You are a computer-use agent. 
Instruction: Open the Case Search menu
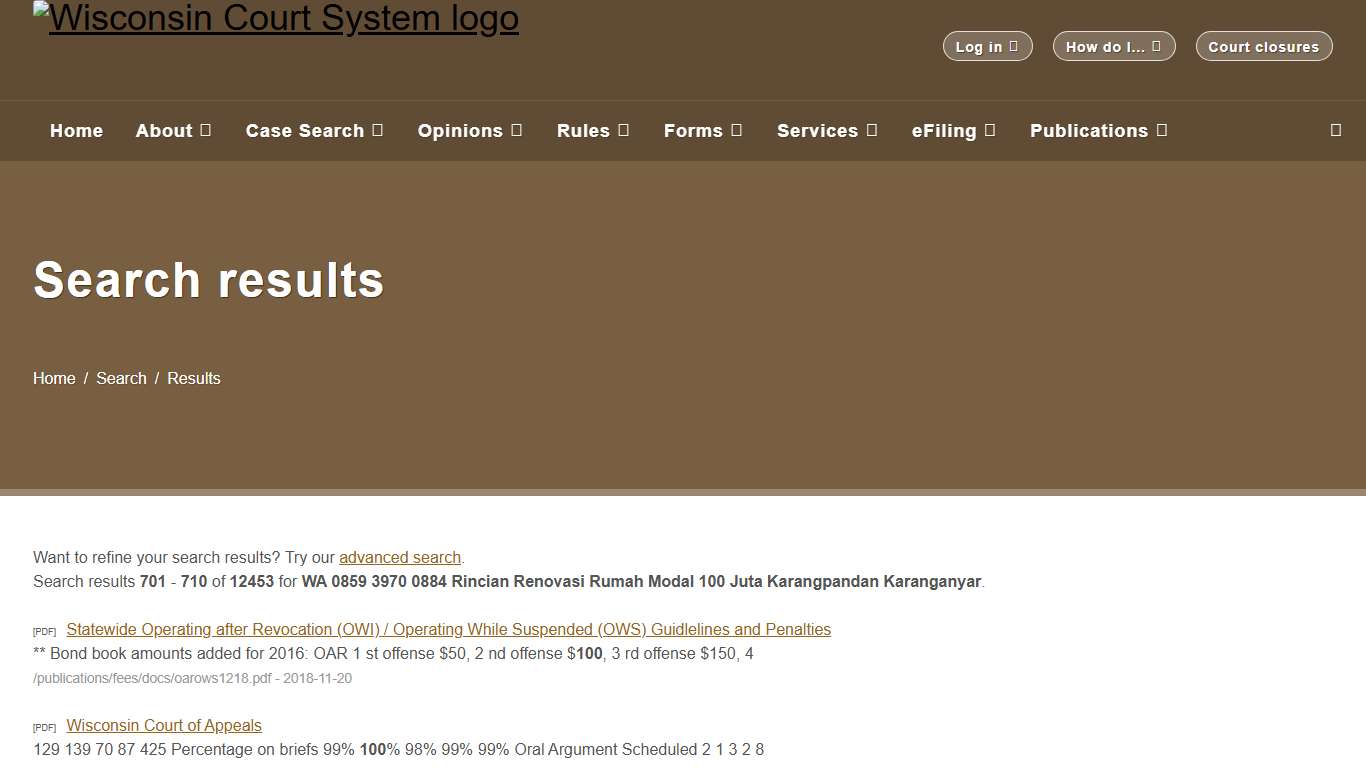(314, 130)
